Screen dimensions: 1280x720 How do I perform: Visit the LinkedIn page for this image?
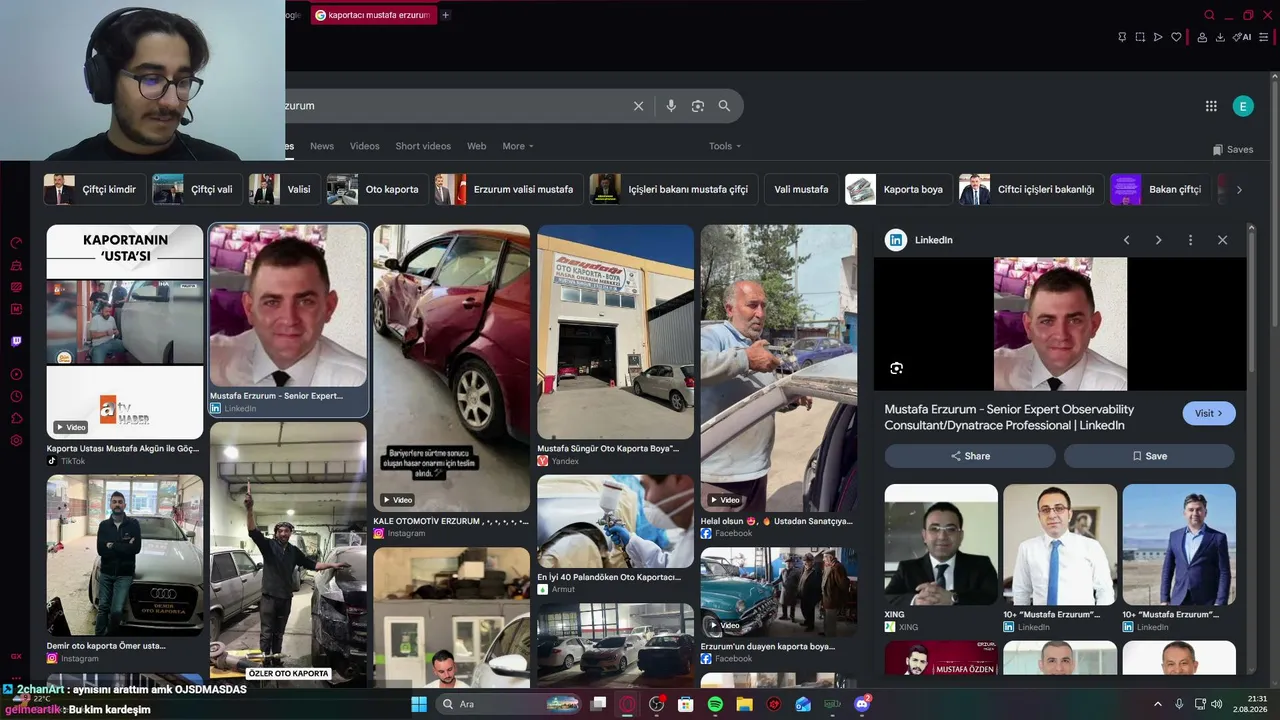tap(1209, 413)
